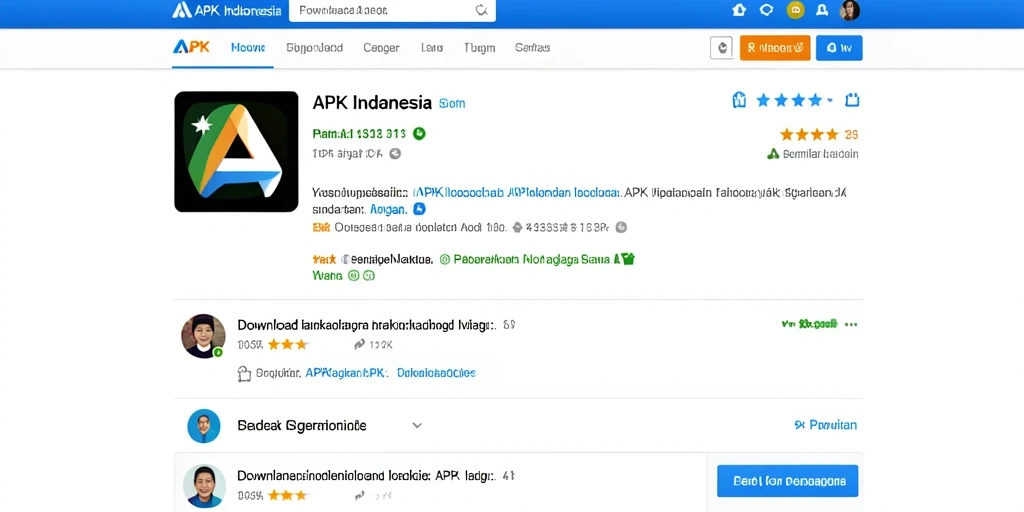Click the bottom review title mentioning 'APK ladge'

[368, 476]
